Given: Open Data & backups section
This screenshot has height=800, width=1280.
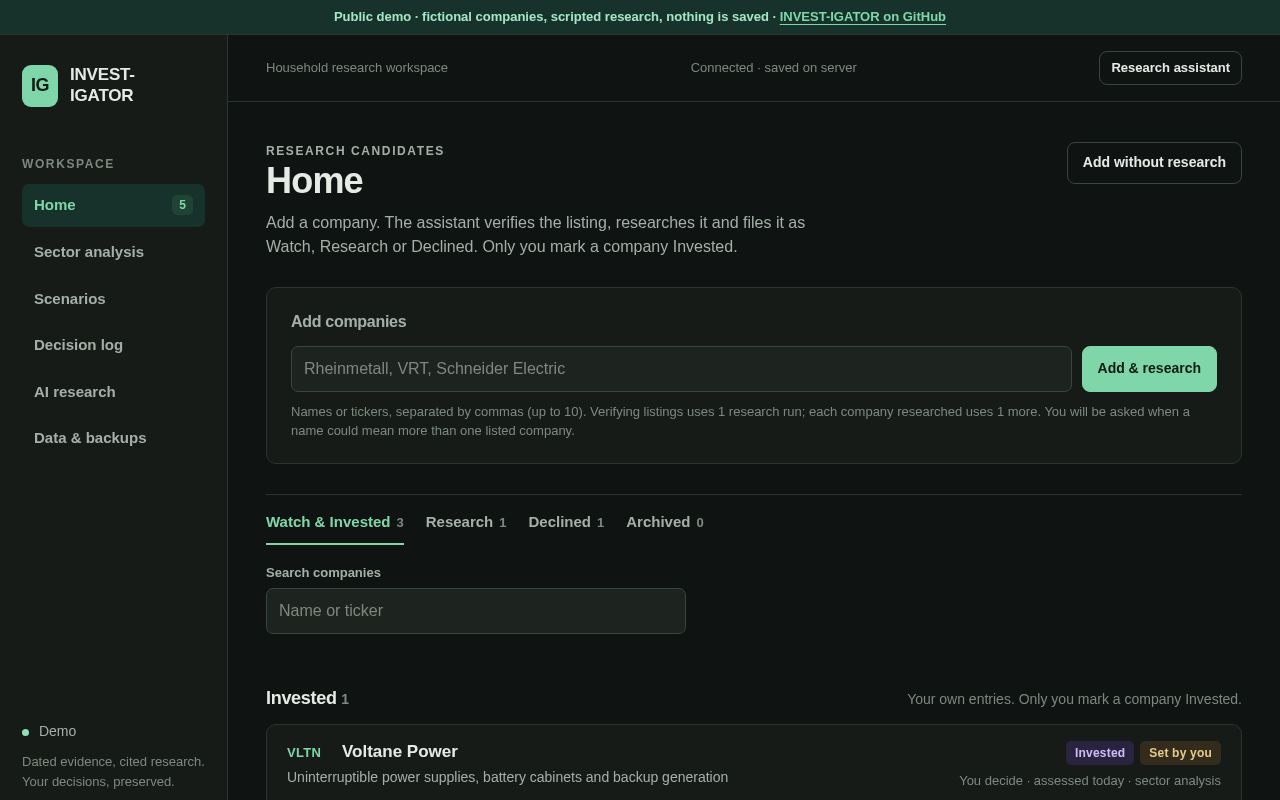Looking at the screenshot, I should [113, 438].
